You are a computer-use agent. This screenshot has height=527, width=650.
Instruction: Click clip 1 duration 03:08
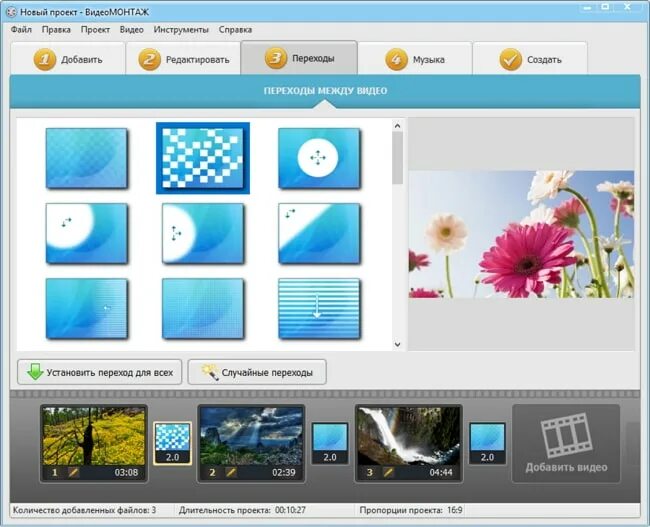(126, 472)
